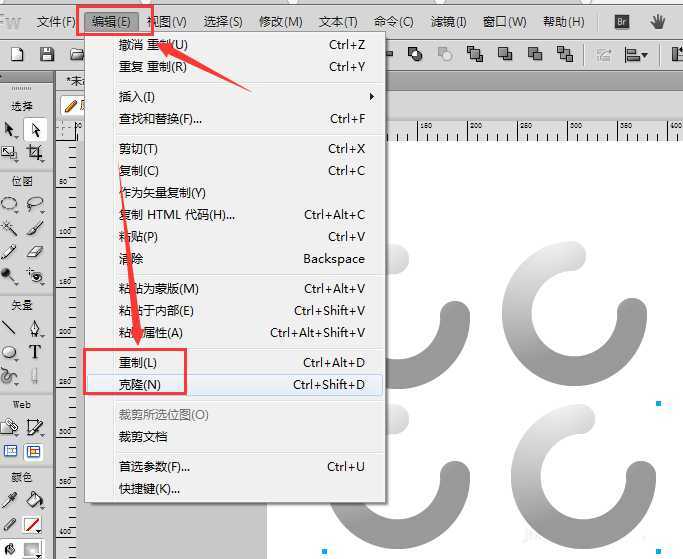Viewport: 683px width, 559px height.
Task: Choose 重制(L) from Edit menu
Action: [x=235, y=363]
